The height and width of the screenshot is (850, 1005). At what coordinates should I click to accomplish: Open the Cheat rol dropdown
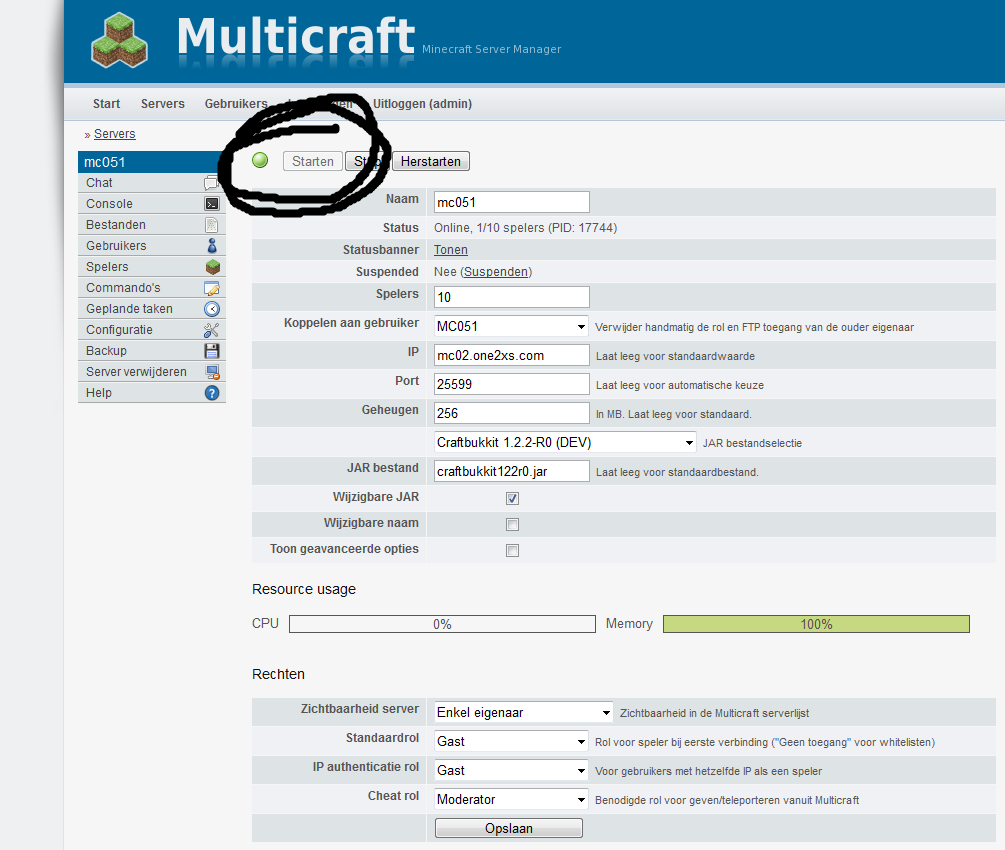tap(511, 799)
